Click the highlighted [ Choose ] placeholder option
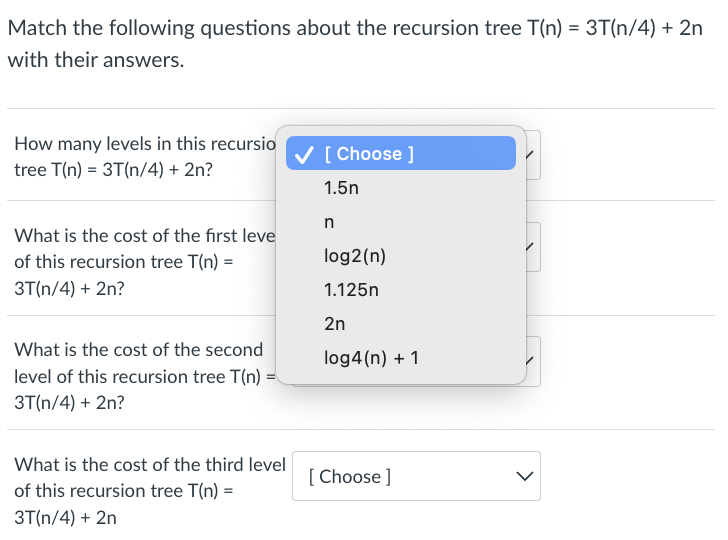This screenshot has height=540, width=728. (x=375, y=153)
